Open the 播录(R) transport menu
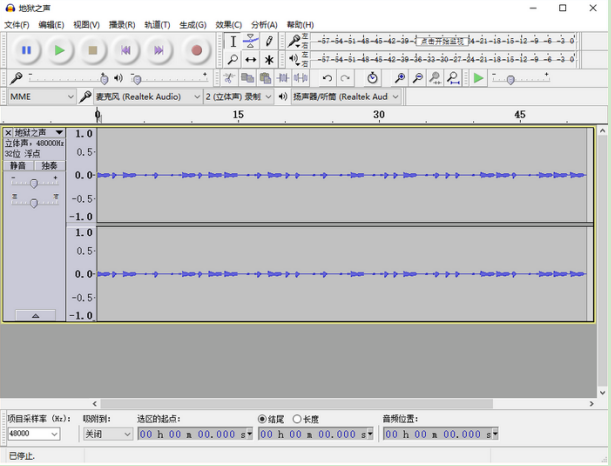Screen dimensions: 611x466 pyautogui.click(x=122, y=25)
